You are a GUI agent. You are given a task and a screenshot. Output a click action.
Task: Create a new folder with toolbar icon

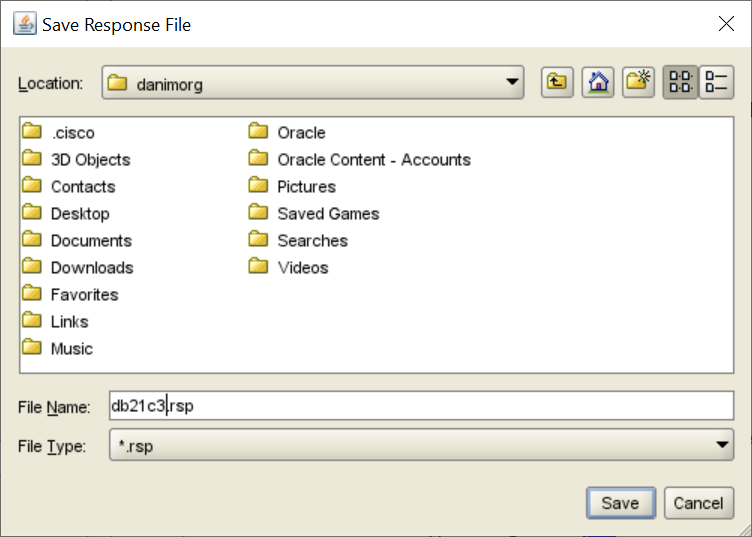click(638, 83)
